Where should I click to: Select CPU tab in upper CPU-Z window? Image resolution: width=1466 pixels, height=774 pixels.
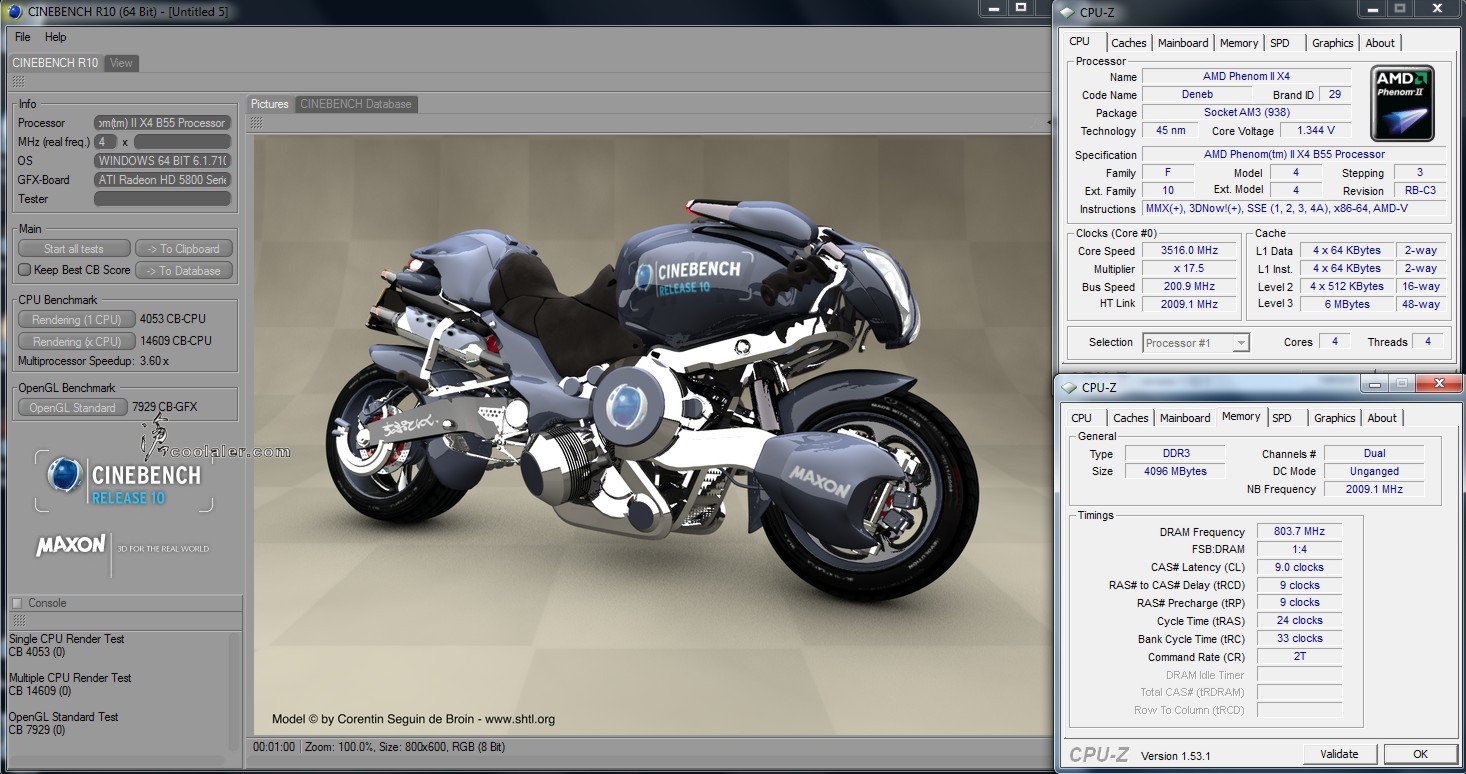(1080, 42)
